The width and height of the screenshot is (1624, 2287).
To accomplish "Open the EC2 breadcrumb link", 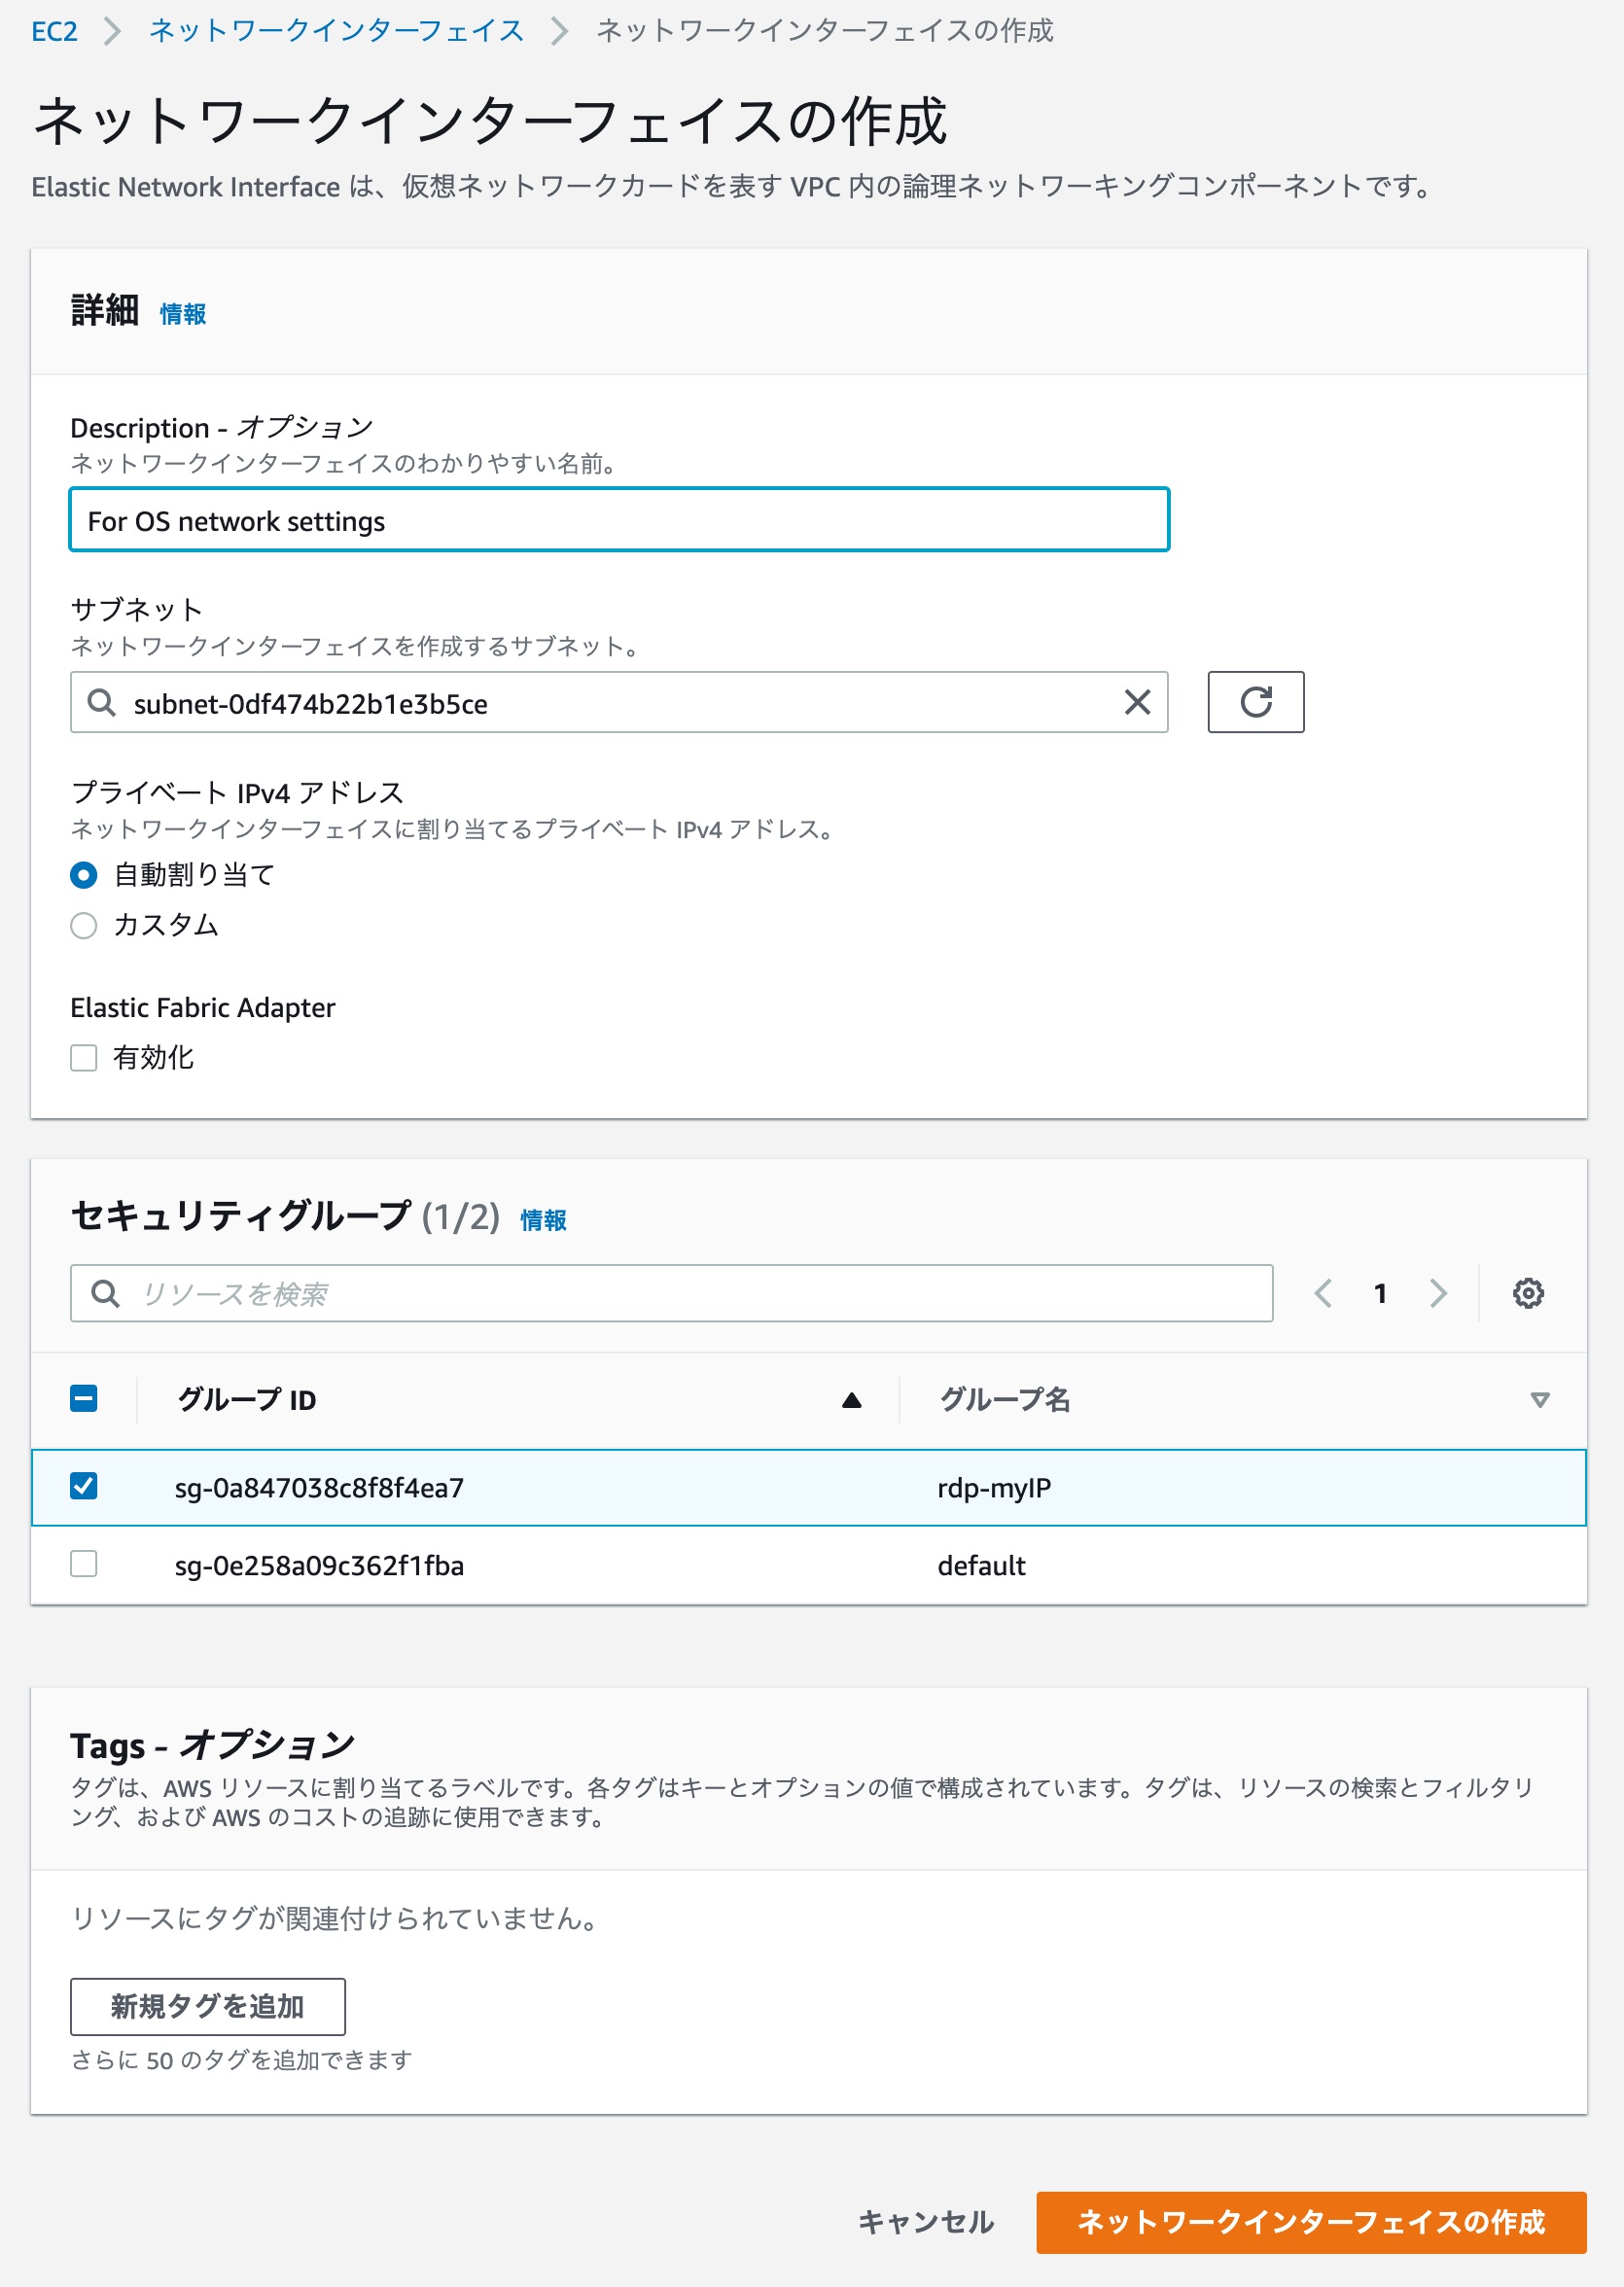I will [54, 31].
